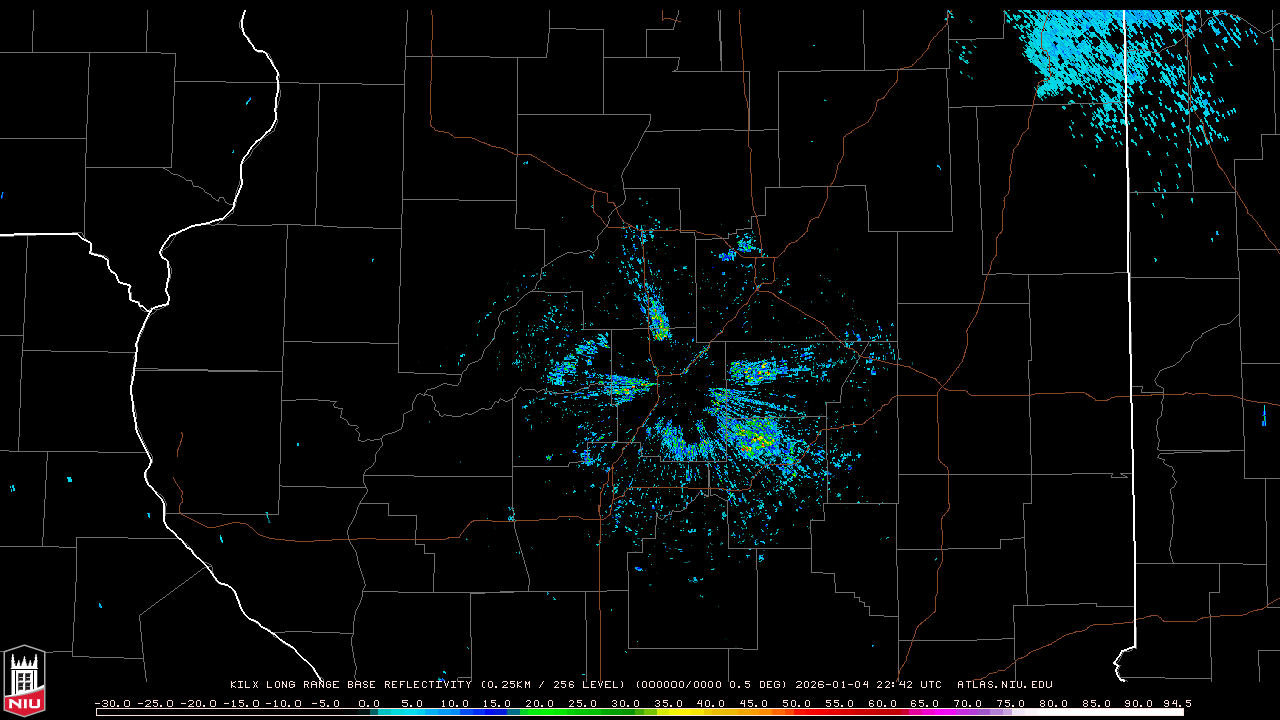Click the 50.0 scale label
This screenshot has width=1280, height=720.
[797, 703]
